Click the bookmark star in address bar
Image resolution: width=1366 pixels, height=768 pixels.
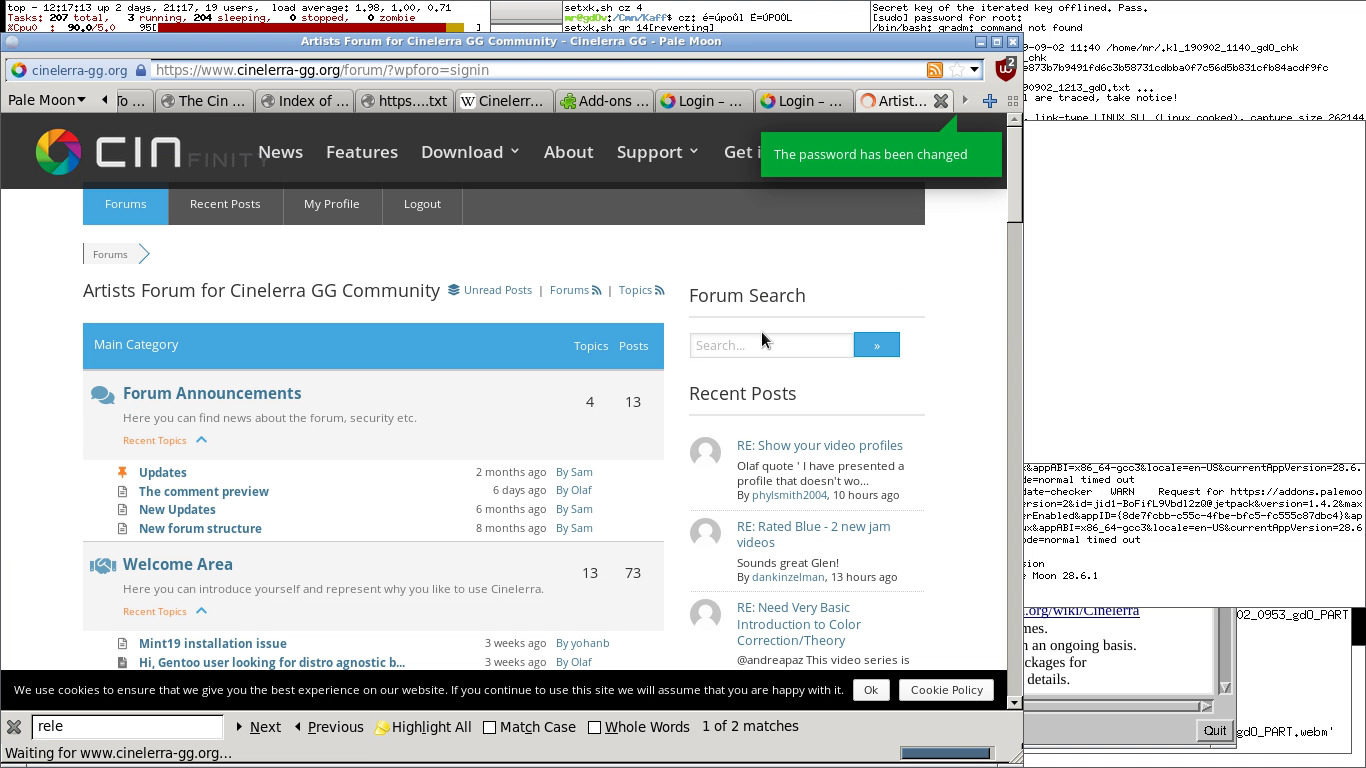957,70
